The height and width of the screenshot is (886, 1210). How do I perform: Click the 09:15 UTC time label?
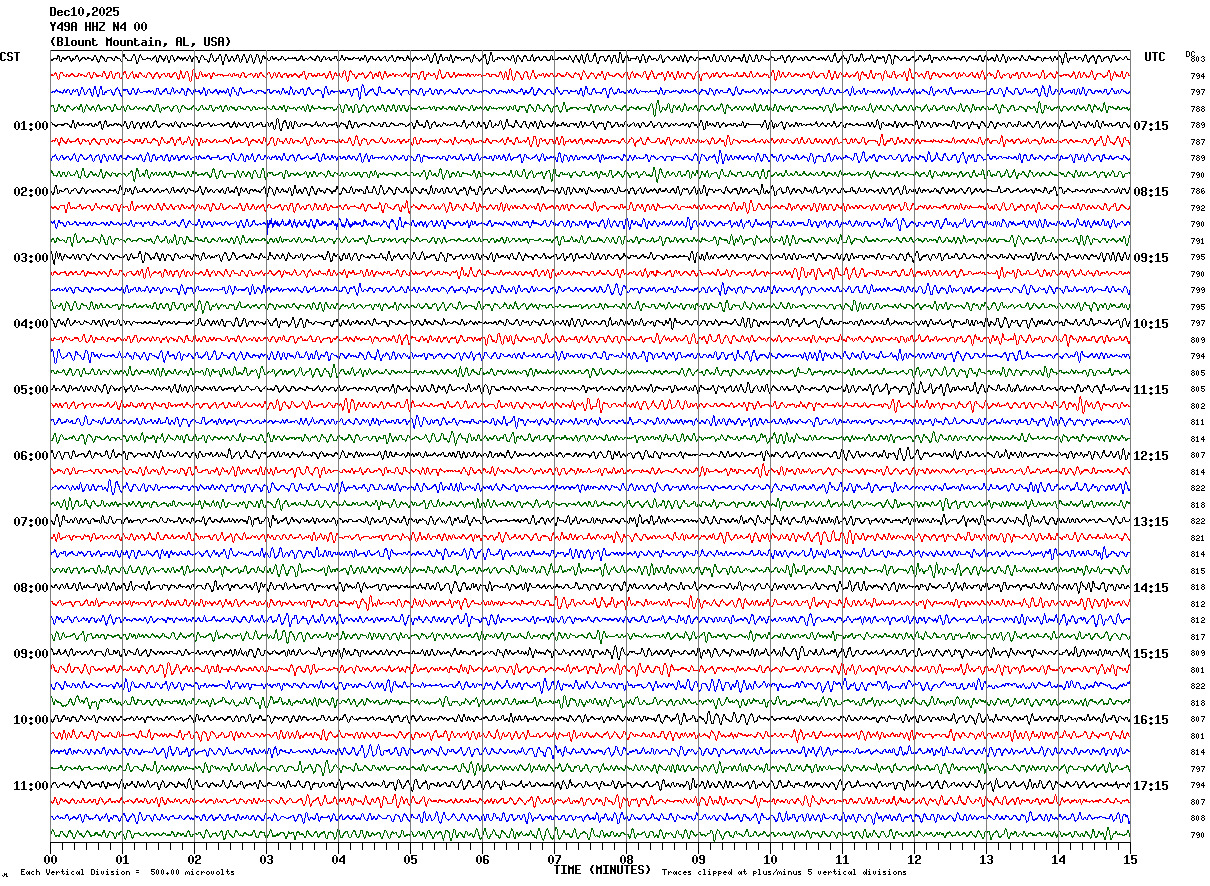(x=1151, y=258)
